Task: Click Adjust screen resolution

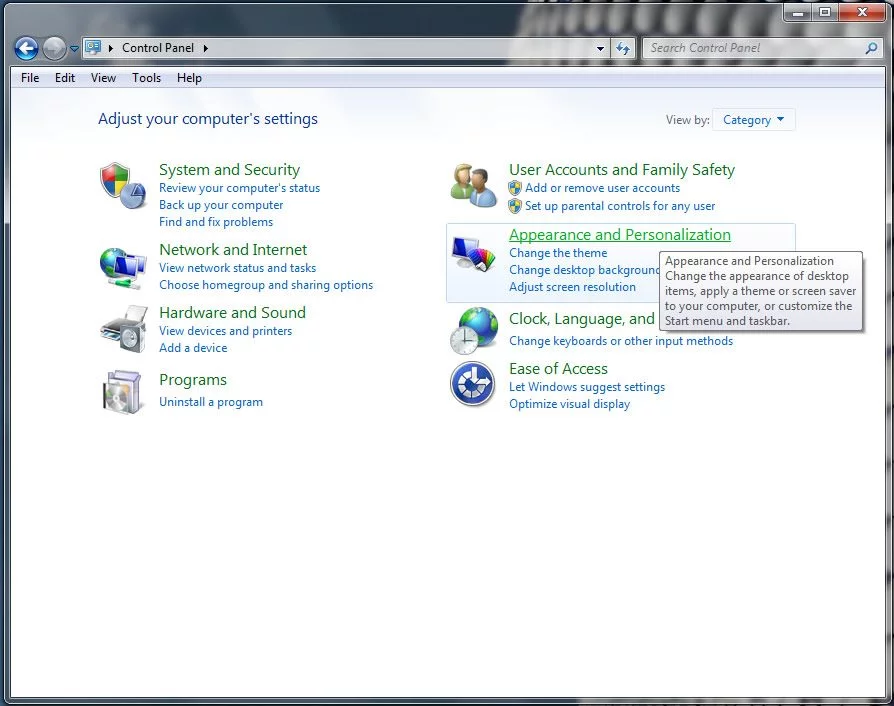Action: (x=572, y=287)
